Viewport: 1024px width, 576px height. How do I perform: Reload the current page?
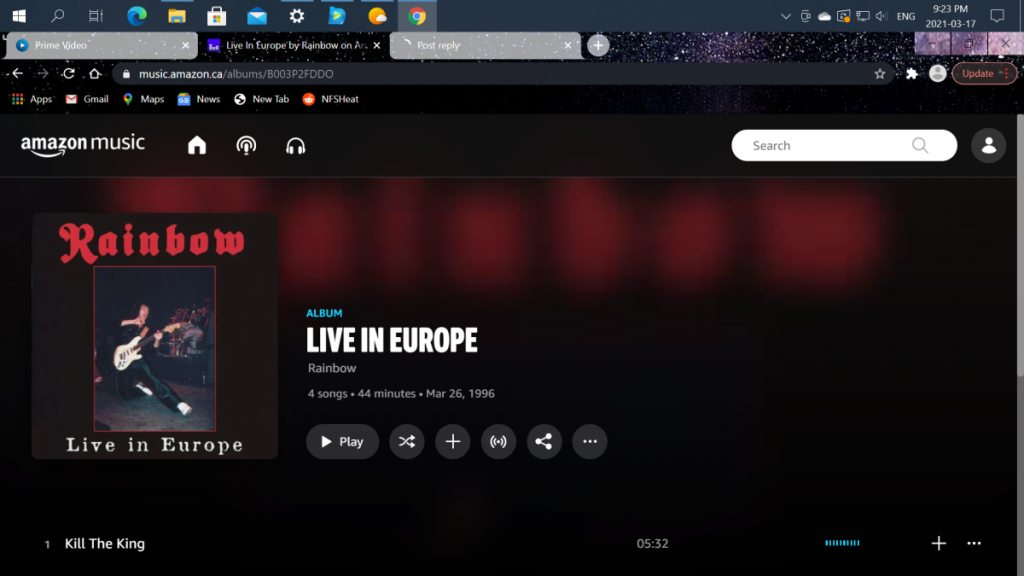pos(69,73)
